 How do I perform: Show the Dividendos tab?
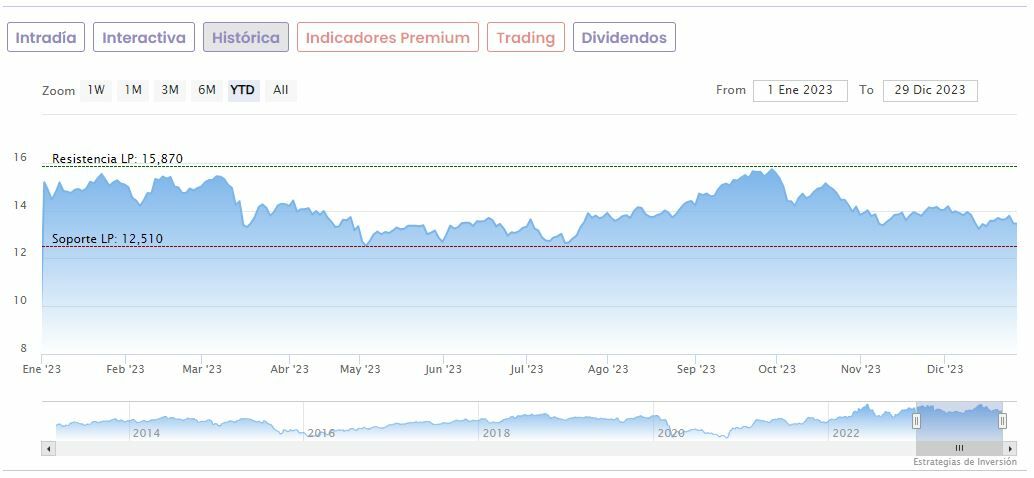pyautogui.click(x=624, y=38)
